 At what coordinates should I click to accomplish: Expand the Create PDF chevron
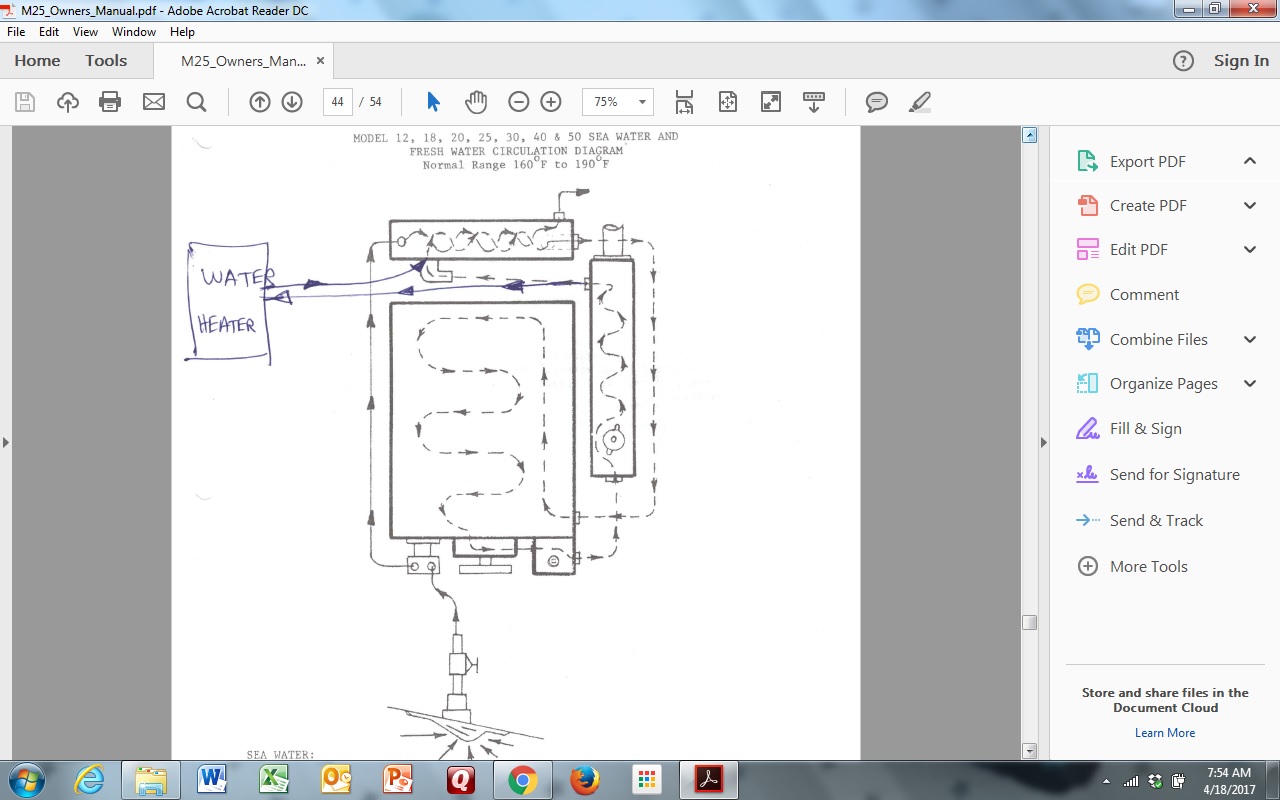tap(1250, 205)
